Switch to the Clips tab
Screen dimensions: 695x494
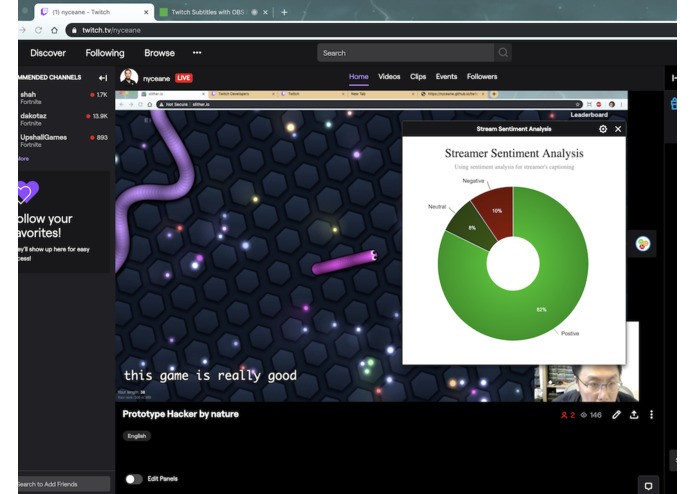click(x=418, y=77)
